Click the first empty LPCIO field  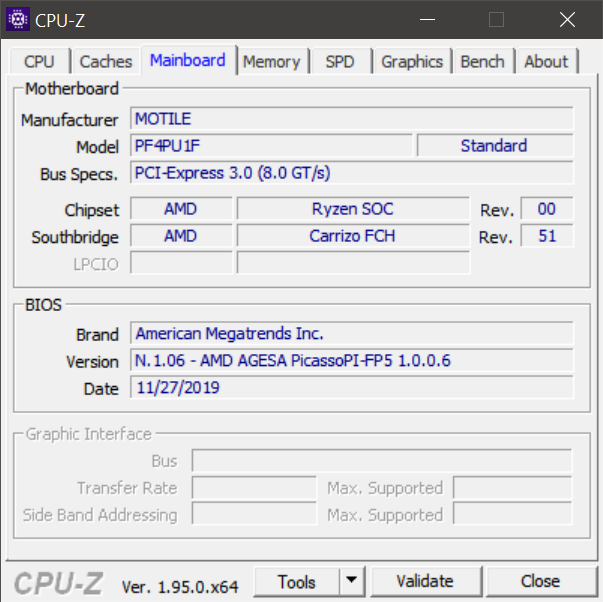(x=181, y=263)
